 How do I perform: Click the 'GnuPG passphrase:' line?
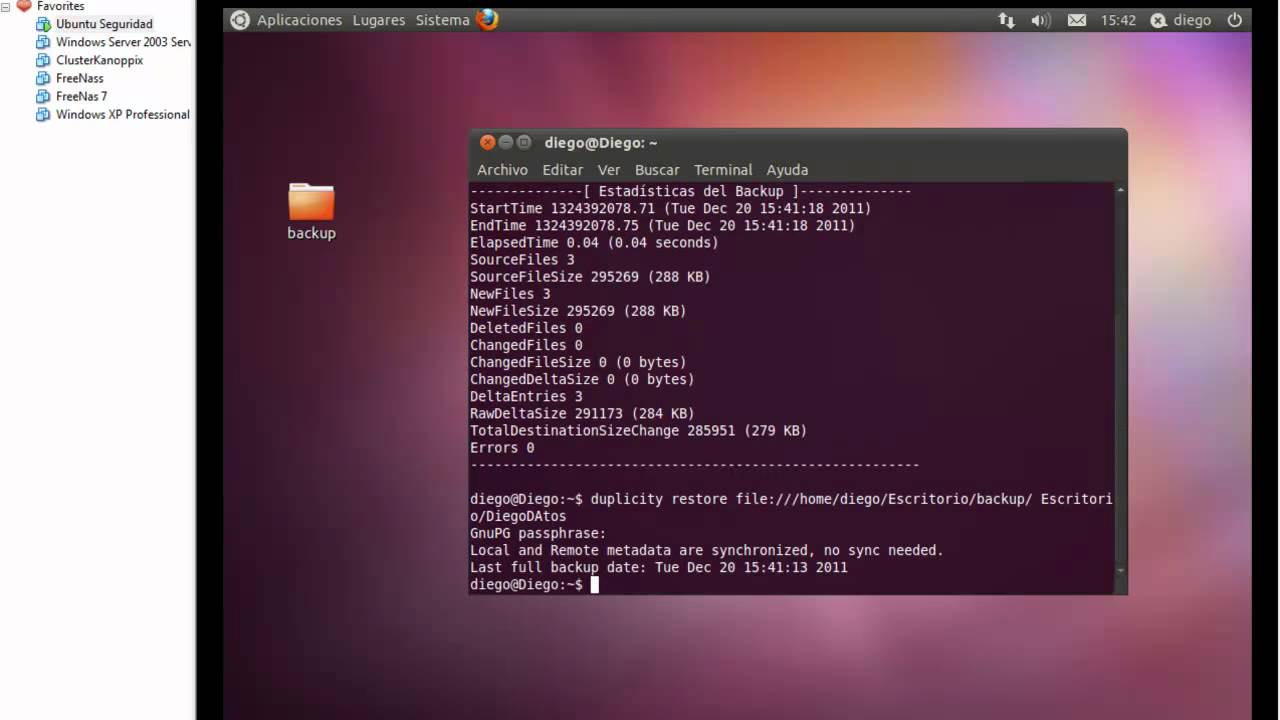pyautogui.click(x=538, y=533)
